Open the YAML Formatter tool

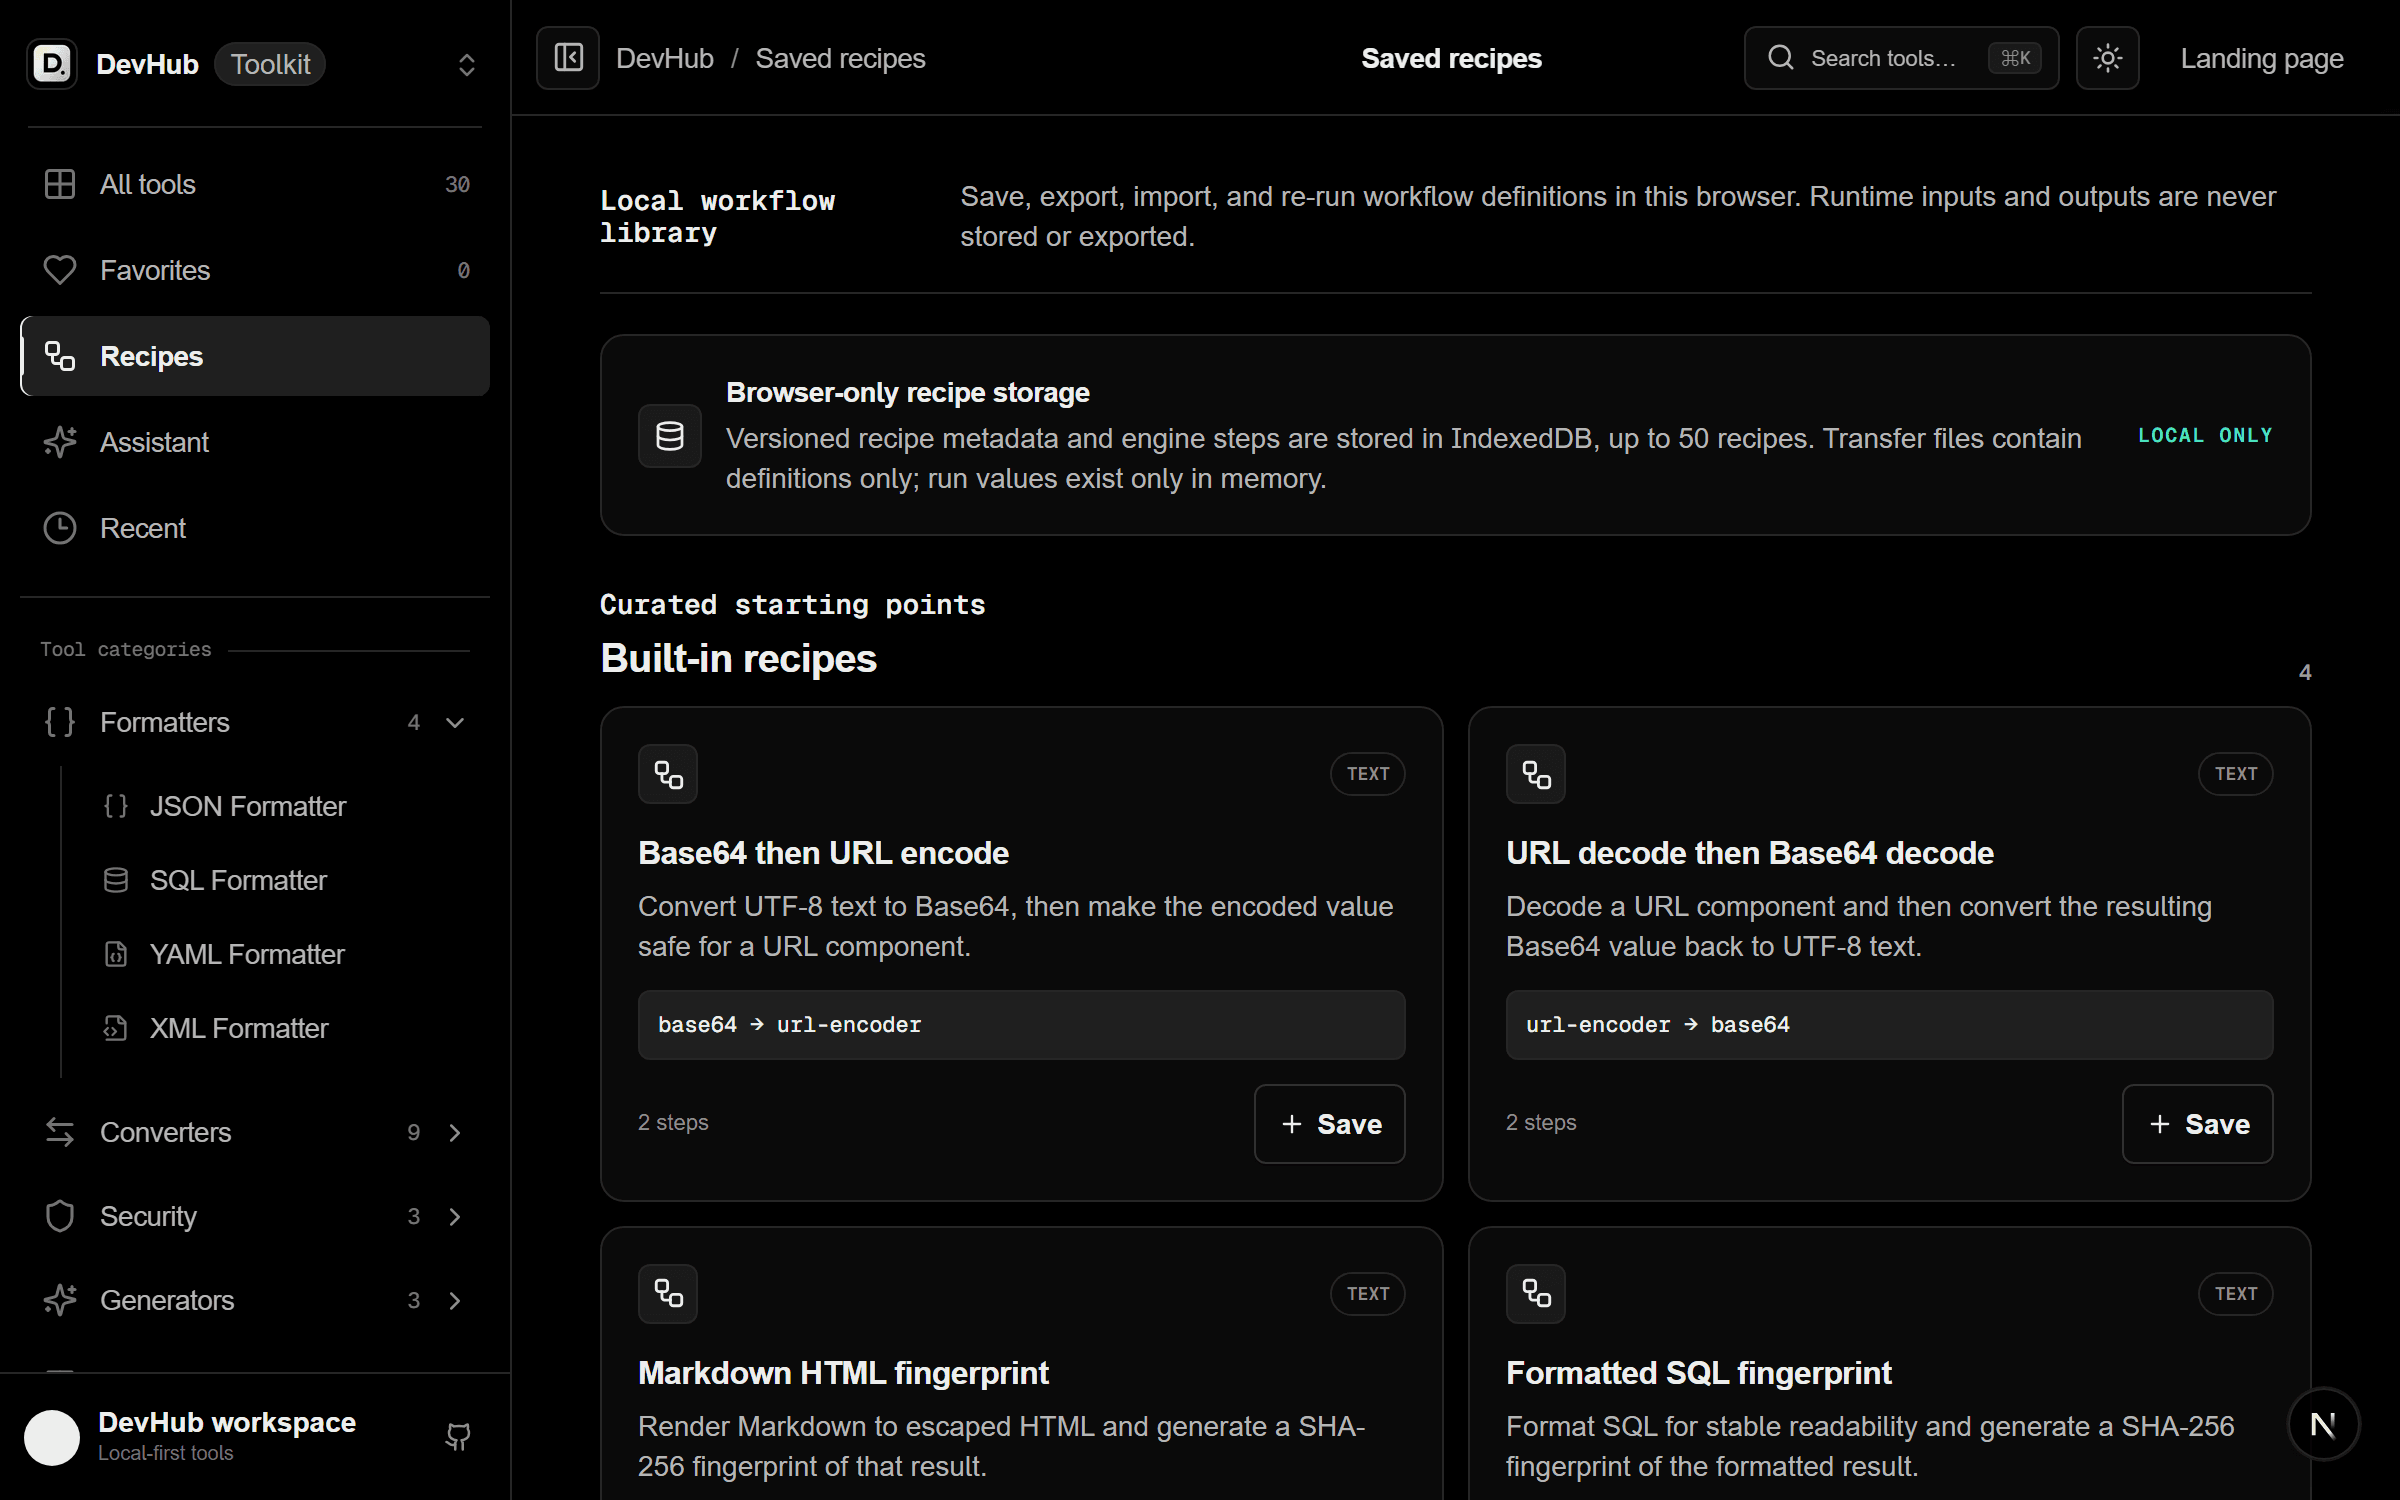click(x=285, y=954)
